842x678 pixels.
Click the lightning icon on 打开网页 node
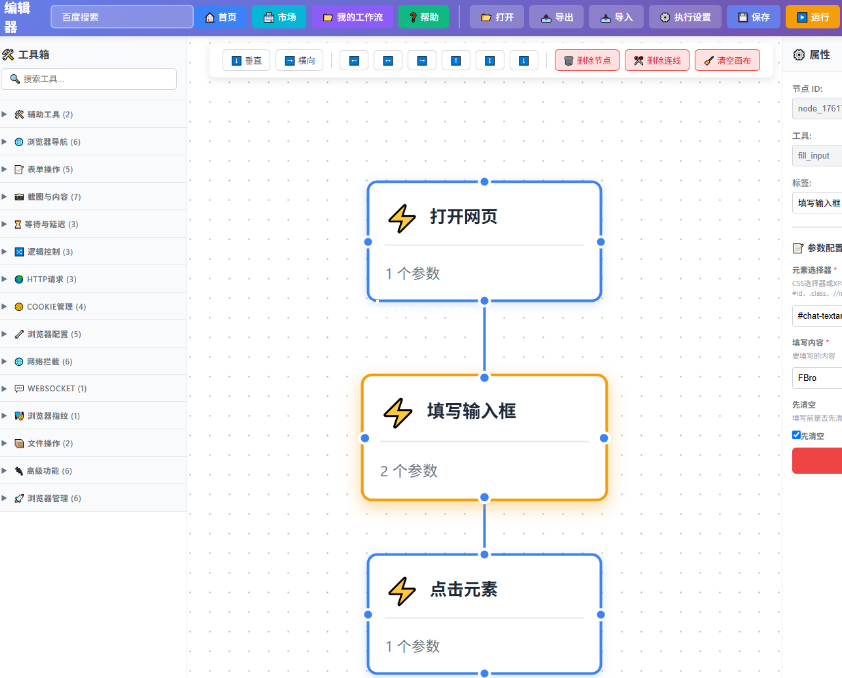tap(402, 218)
